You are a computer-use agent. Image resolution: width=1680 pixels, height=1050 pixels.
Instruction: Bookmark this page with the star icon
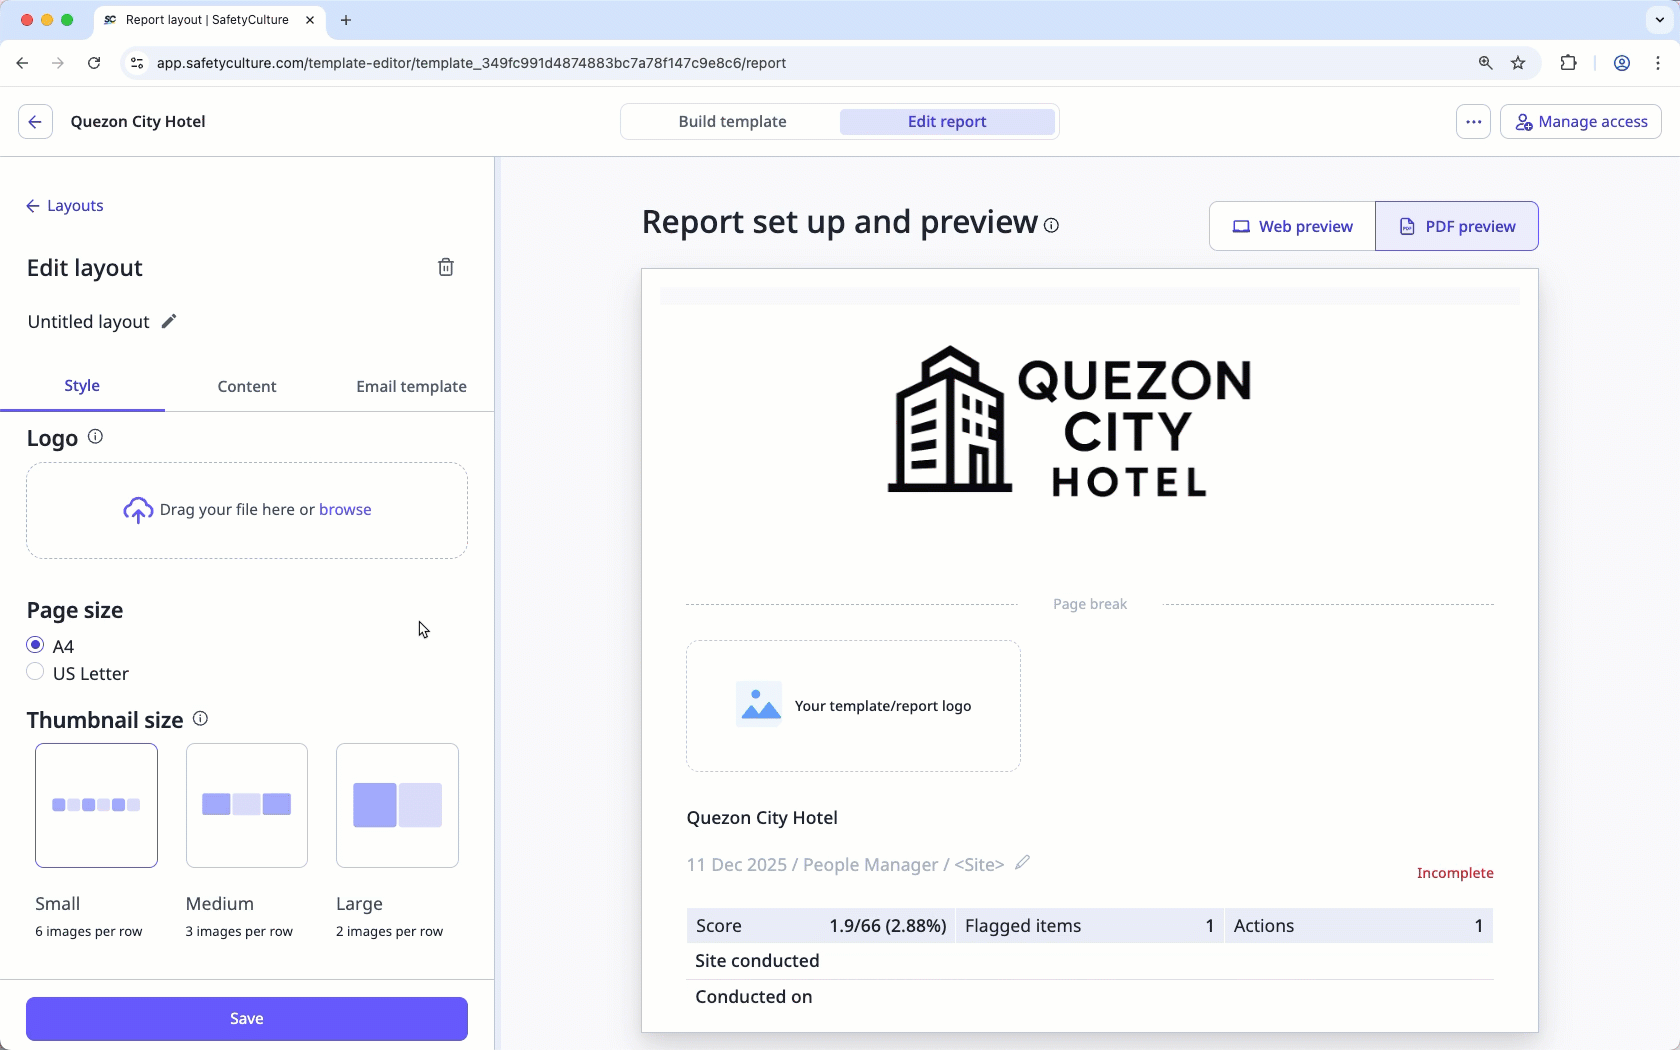tap(1518, 63)
